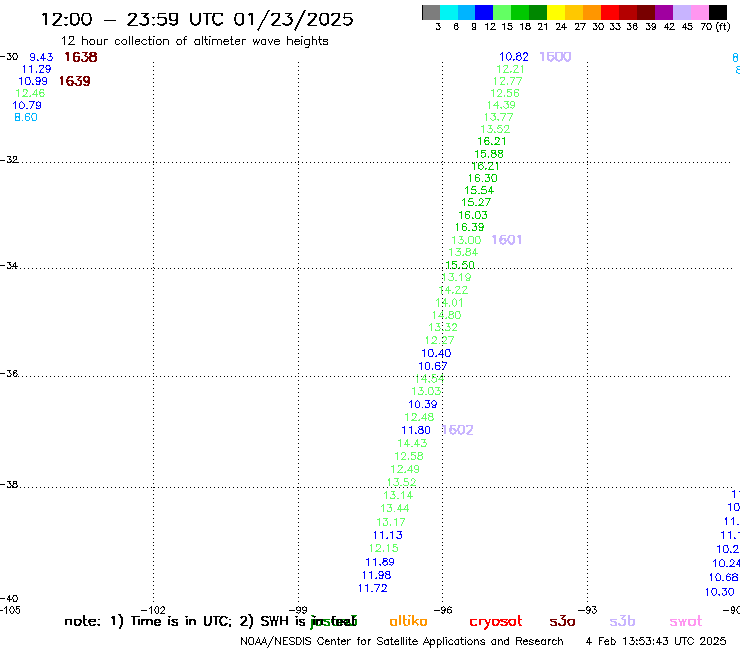The width and height of the screenshot is (740, 650).
Task: Click the s3a time marker '1639'
Action: point(75,81)
